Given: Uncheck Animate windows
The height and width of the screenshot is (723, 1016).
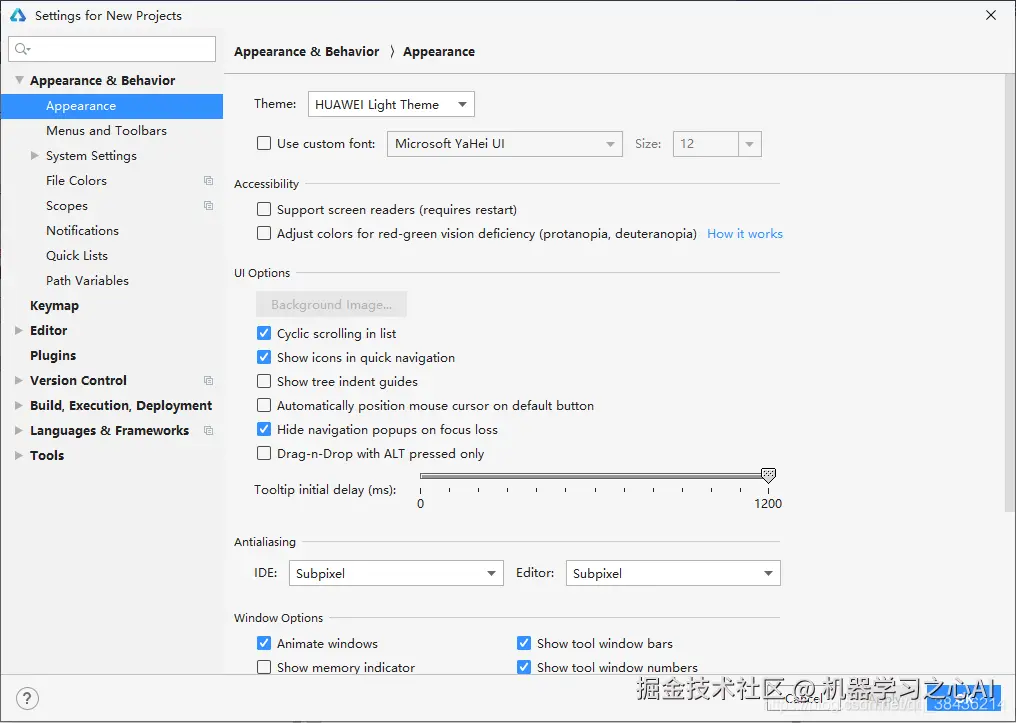Looking at the screenshot, I should click(x=264, y=643).
